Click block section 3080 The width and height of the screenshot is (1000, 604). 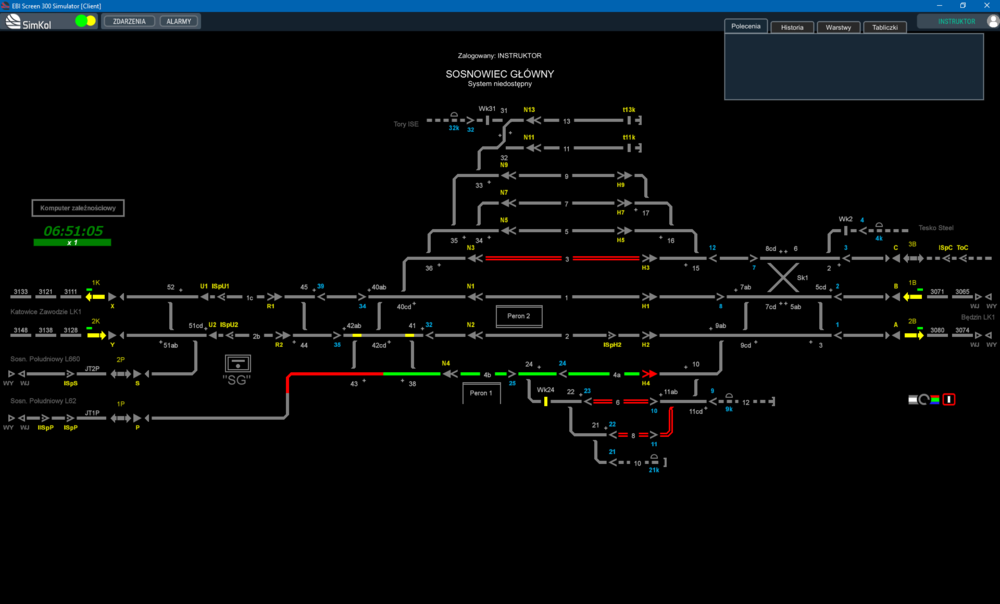937,335
